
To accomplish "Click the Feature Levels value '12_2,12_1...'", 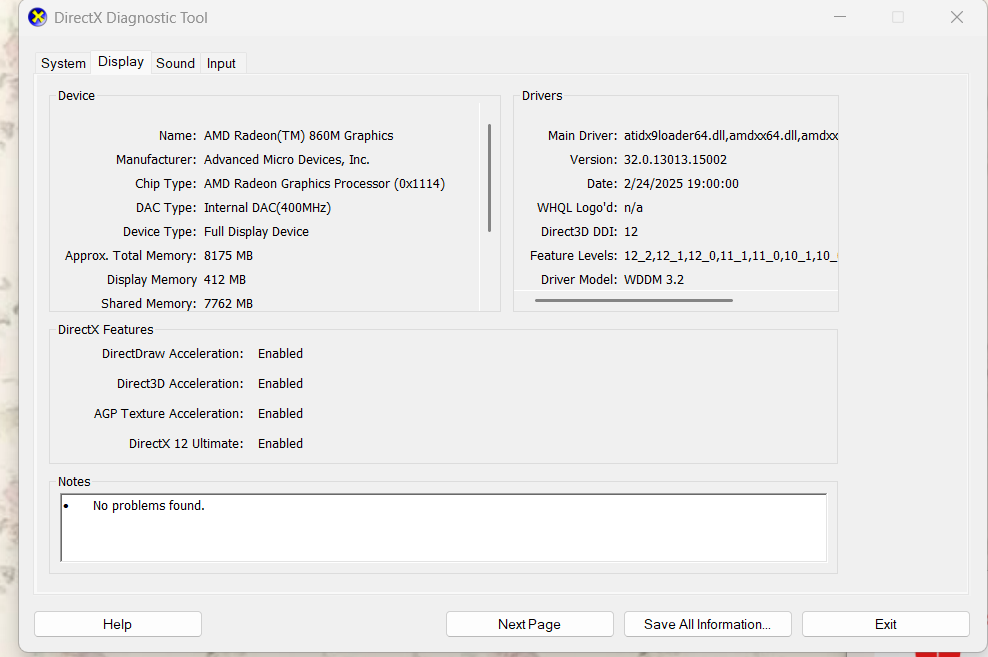I will tap(730, 256).
